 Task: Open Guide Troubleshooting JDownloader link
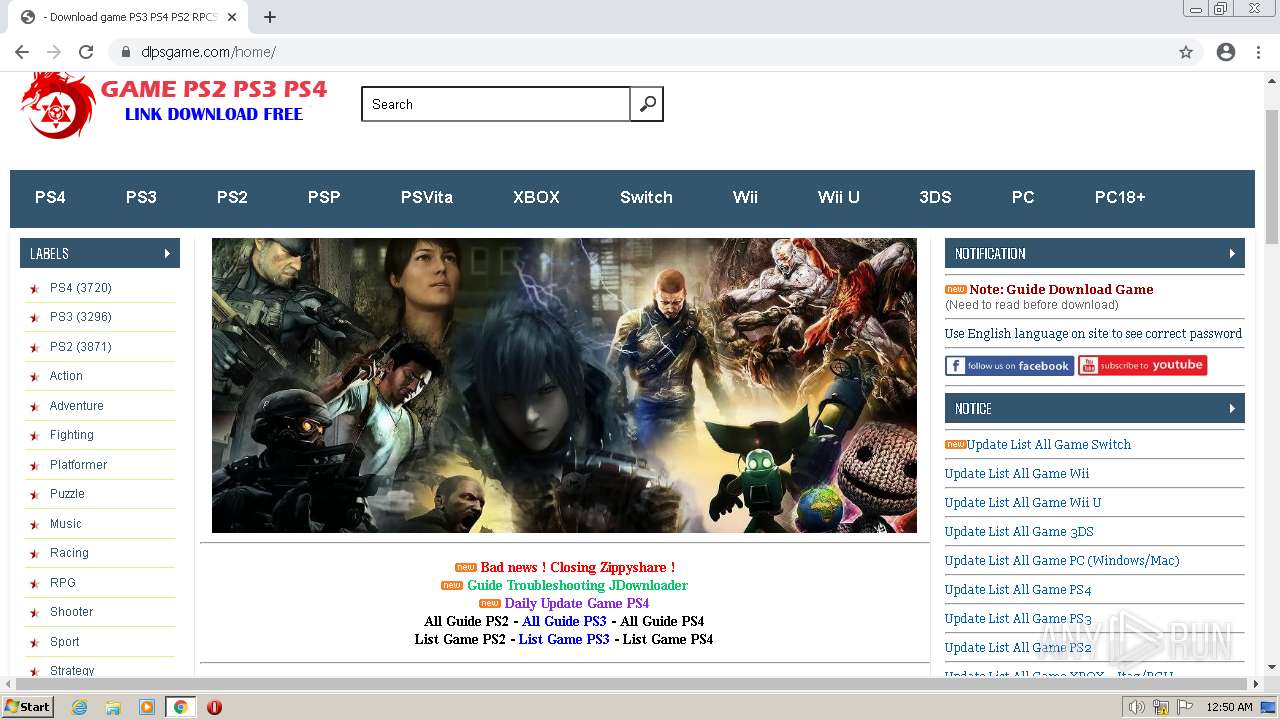577,586
